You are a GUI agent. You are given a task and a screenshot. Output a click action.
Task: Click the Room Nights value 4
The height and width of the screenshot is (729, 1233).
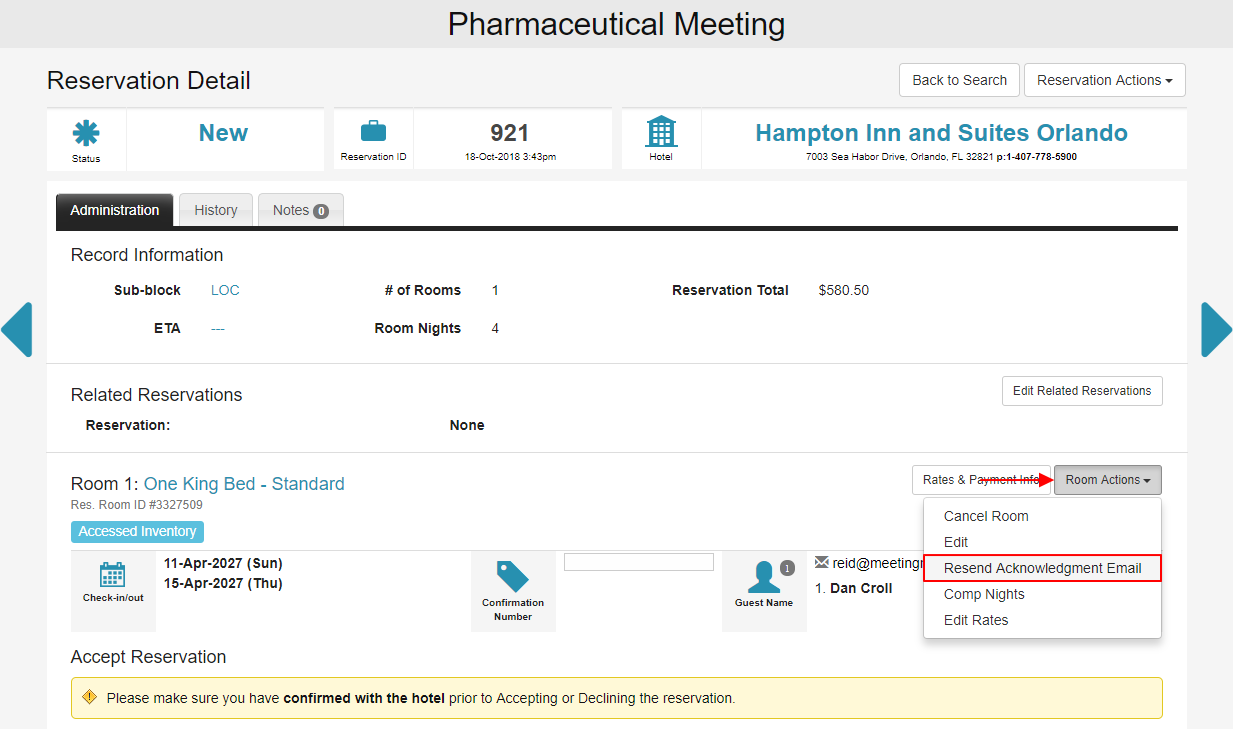(495, 328)
